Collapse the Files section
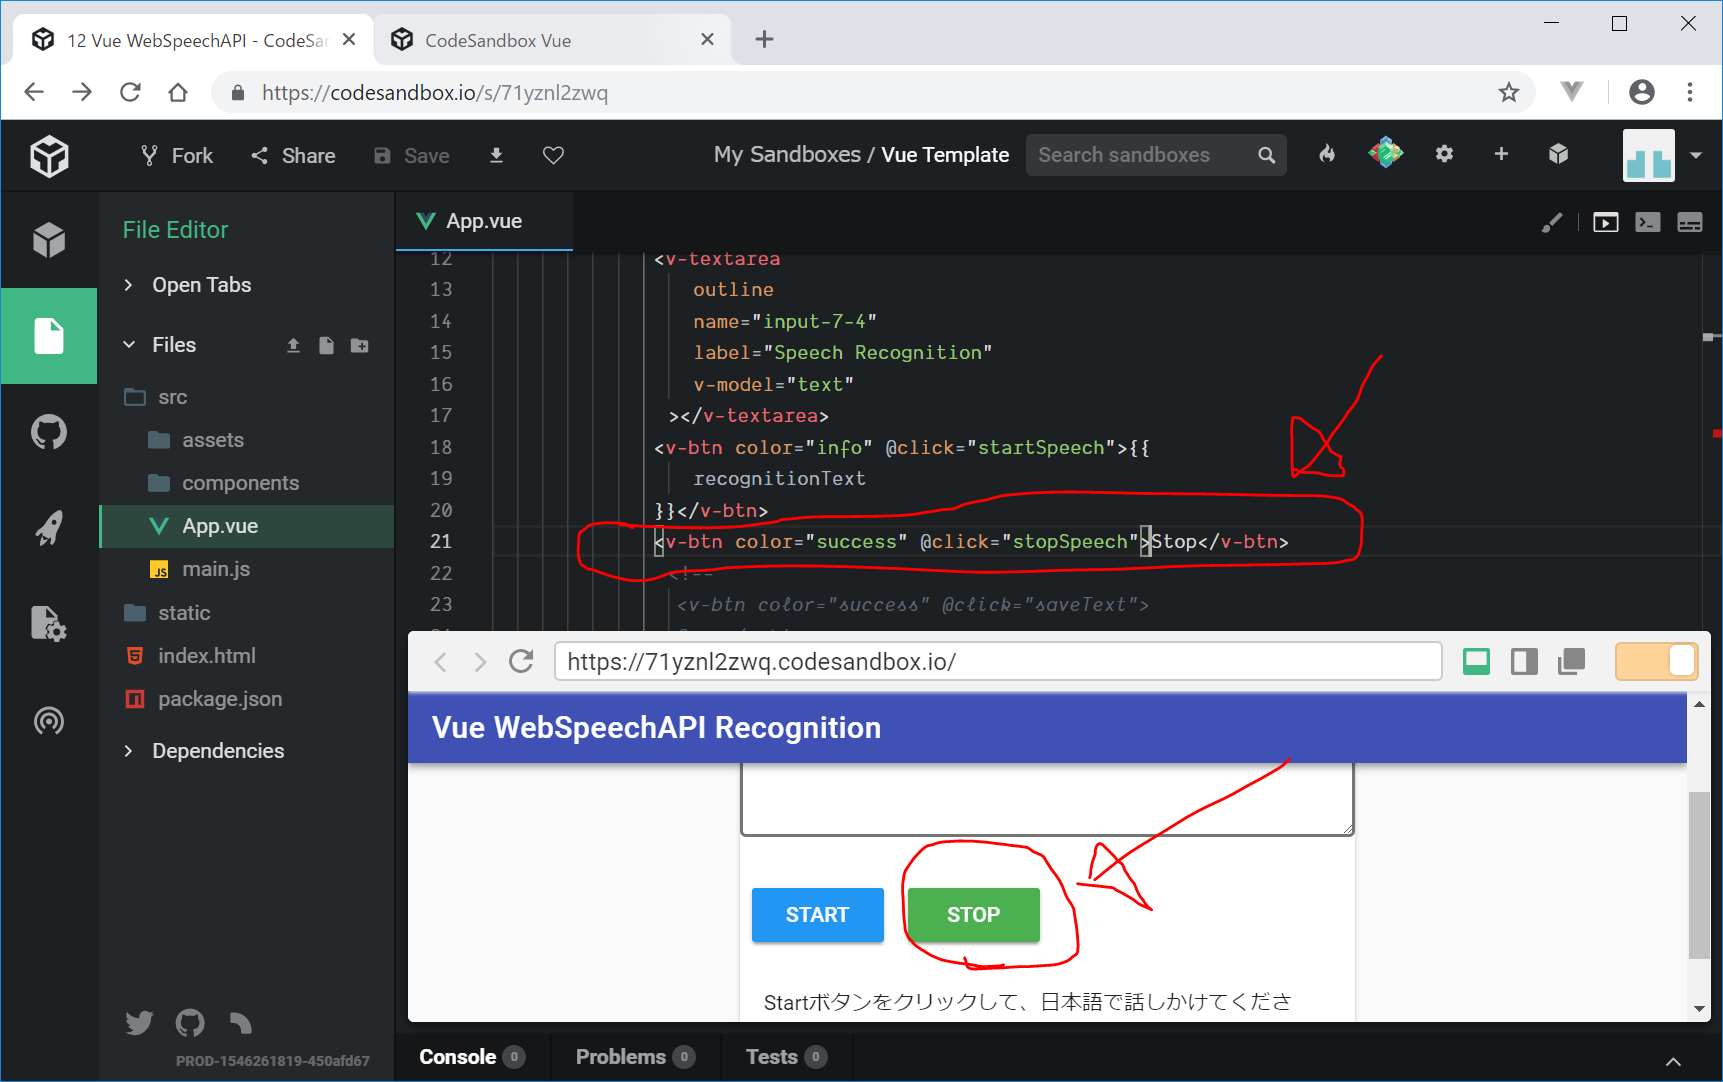 click(x=160, y=345)
